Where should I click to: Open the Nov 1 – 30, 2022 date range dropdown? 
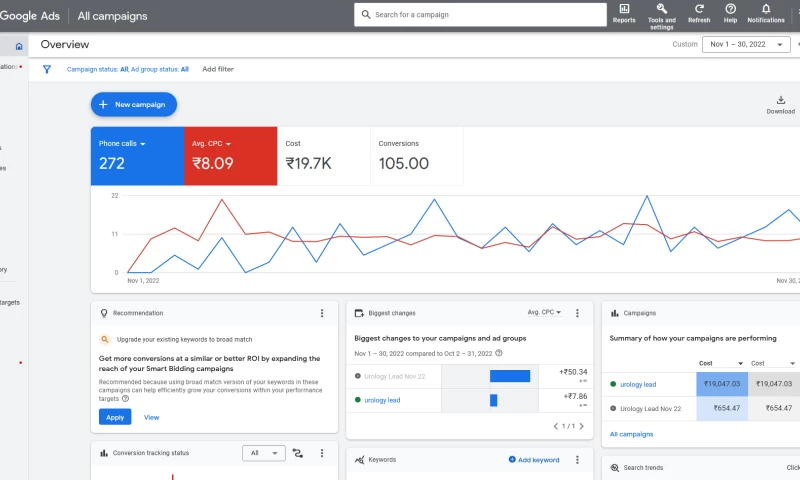coord(746,44)
